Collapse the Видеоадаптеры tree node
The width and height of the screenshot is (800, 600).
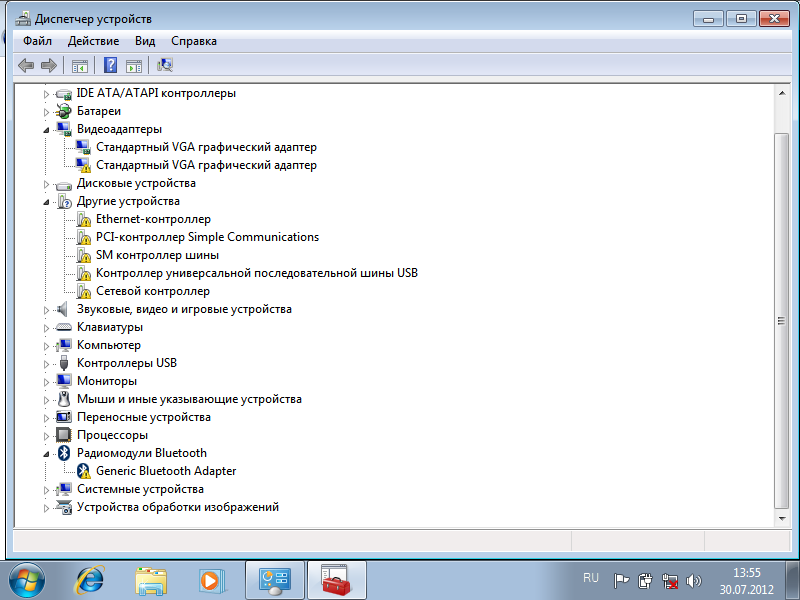46,130
